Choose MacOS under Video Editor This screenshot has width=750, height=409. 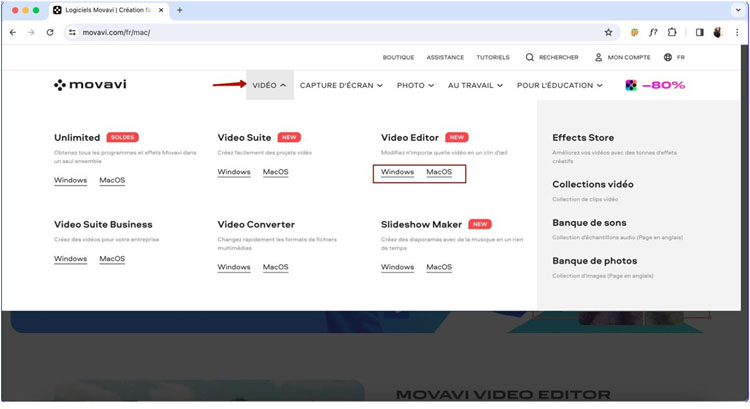tap(439, 172)
